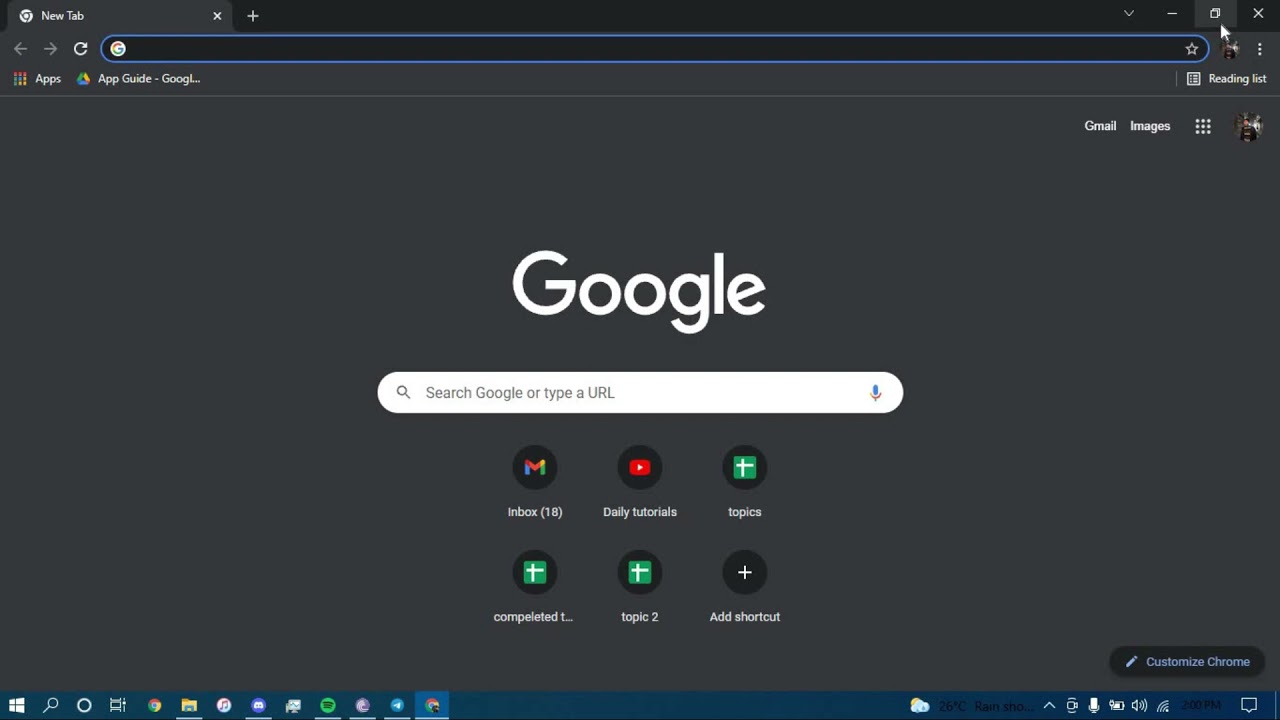Image resolution: width=1280 pixels, height=720 pixels.
Task: Open the Daily tutorials YouTube shortcut
Action: pyautogui.click(x=640, y=483)
